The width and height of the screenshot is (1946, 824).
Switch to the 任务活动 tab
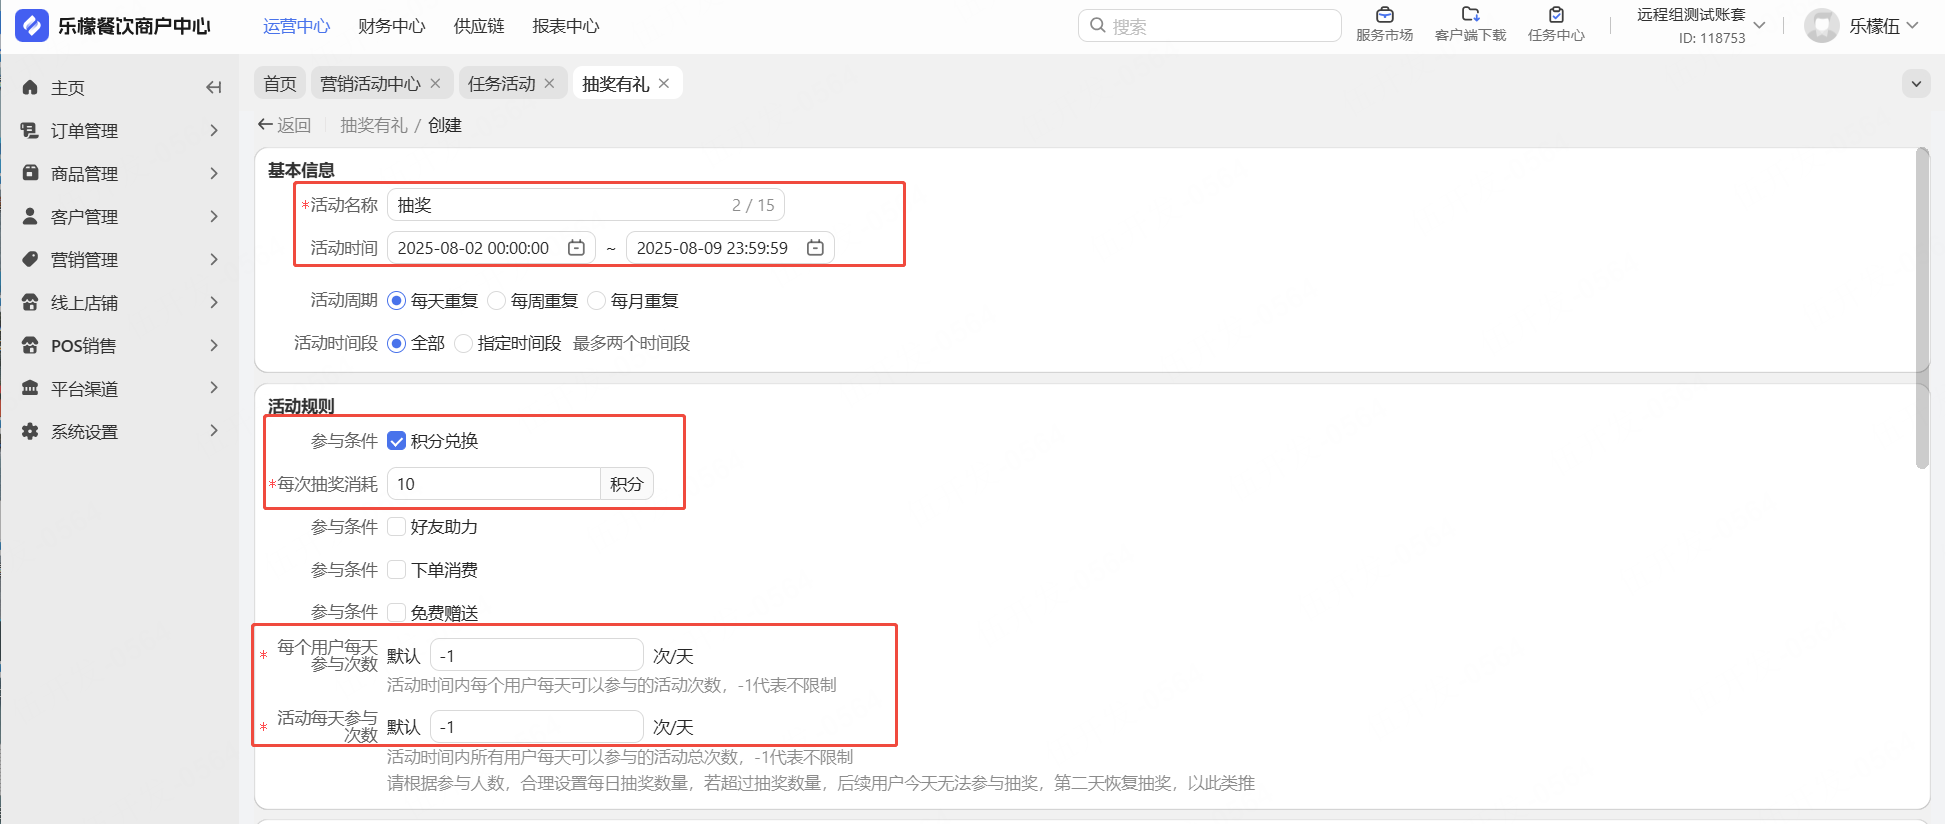(502, 84)
